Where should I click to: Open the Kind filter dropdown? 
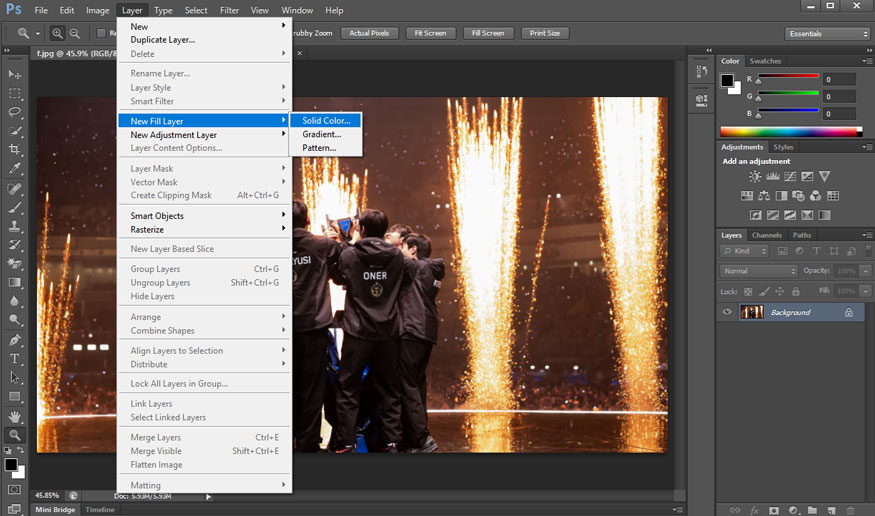[x=744, y=251]
